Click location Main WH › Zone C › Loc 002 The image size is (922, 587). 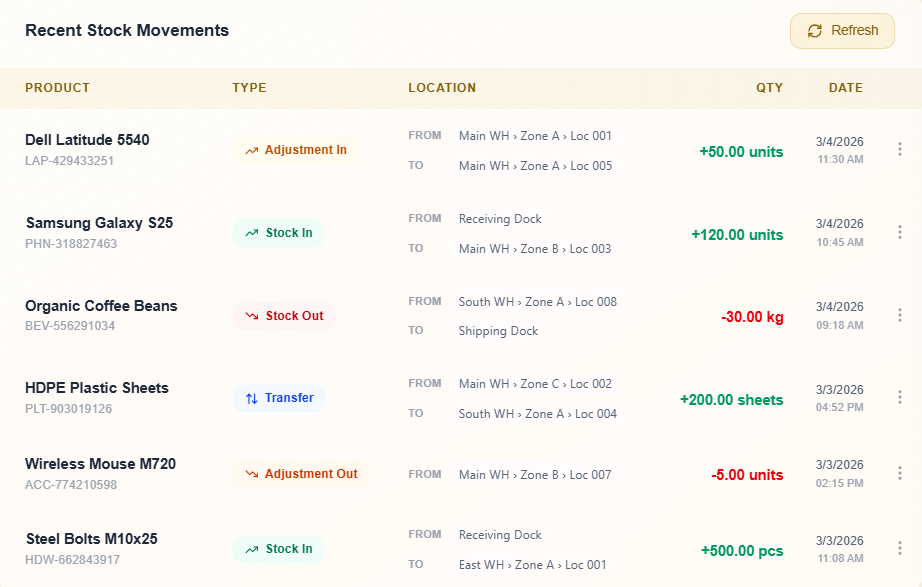pyautogui.click(x=535, y=384)
